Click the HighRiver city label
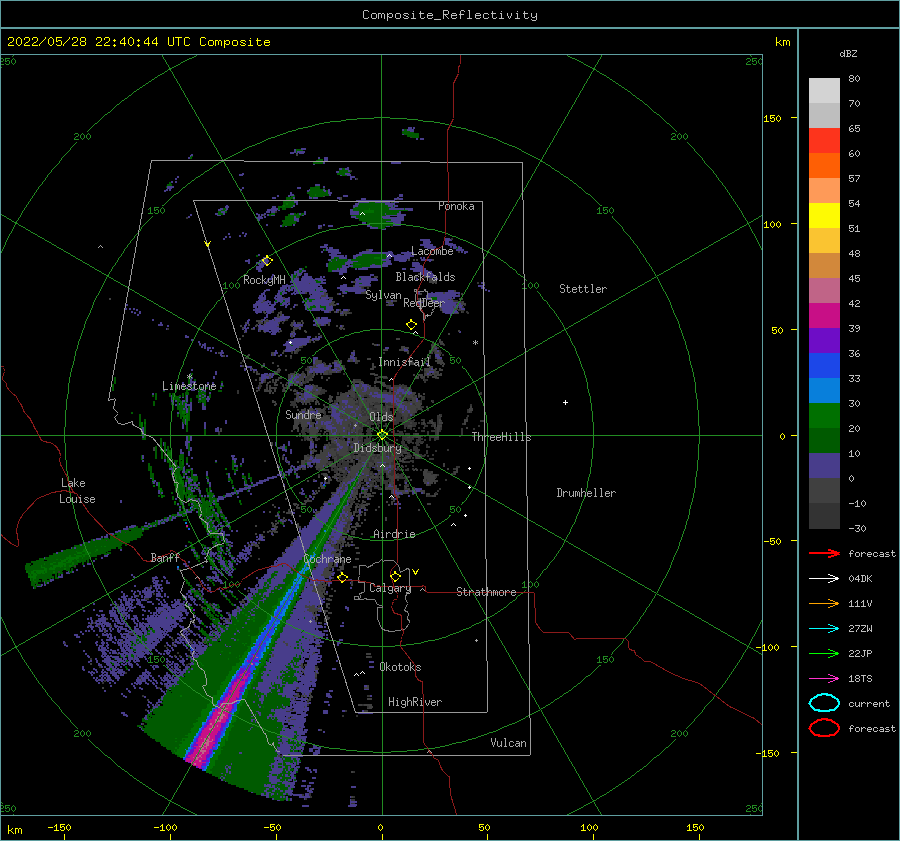The width and height of the screenshot is (900, 841). (415, 702)
